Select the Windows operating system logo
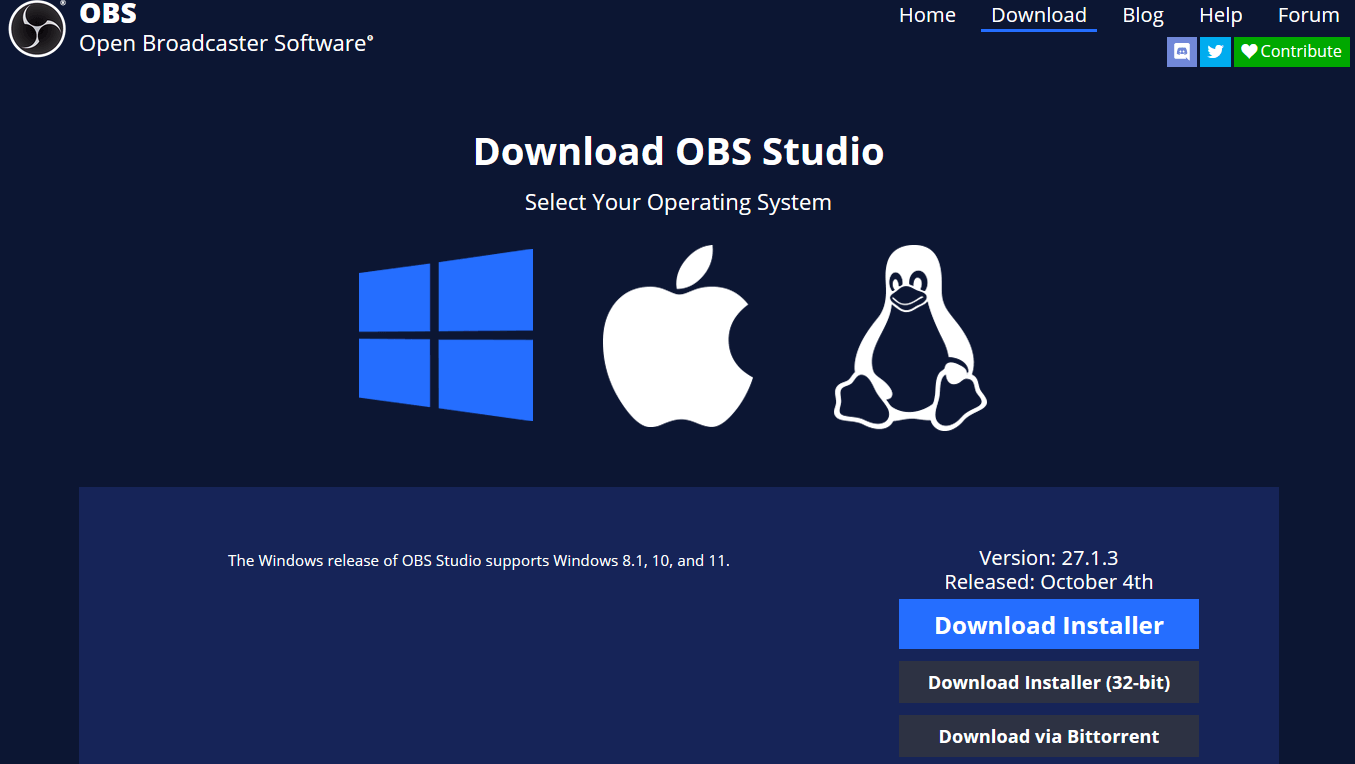1355x764 pixels. tap(446, 335)
